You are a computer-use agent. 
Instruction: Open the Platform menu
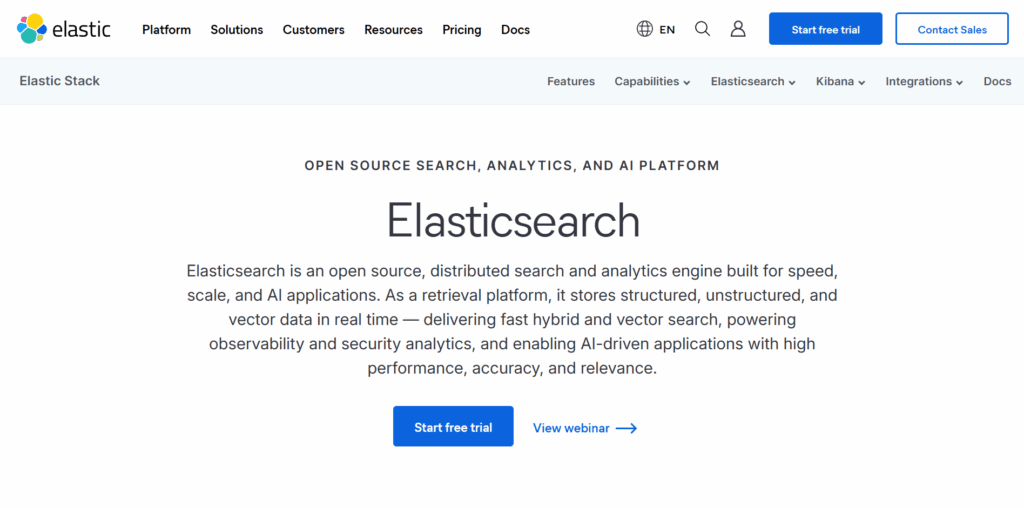coord(167,29)
